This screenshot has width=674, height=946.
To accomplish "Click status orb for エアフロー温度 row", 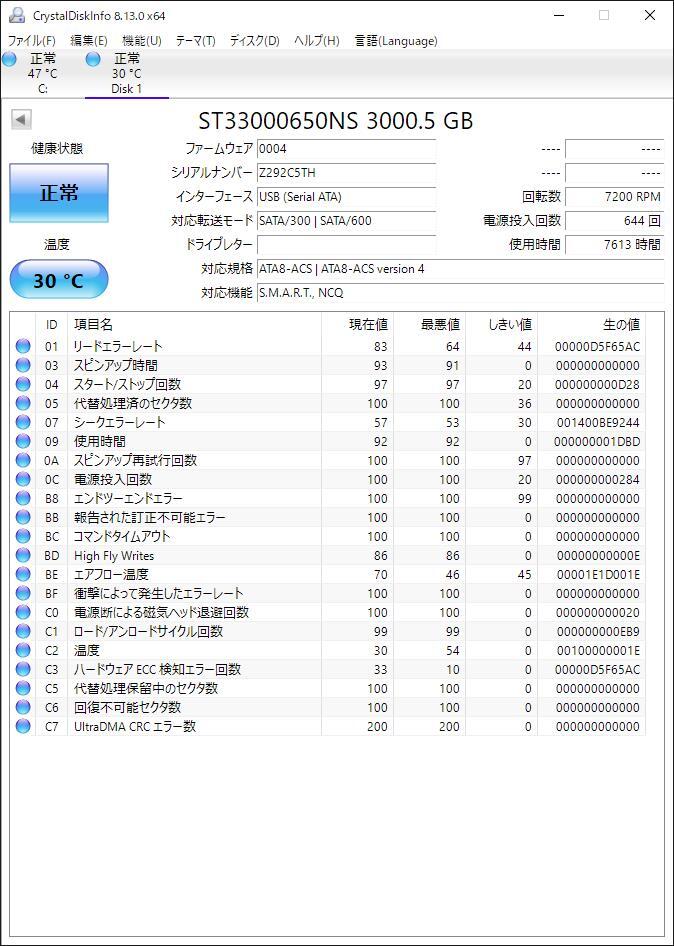I will (x=23, y=574).
